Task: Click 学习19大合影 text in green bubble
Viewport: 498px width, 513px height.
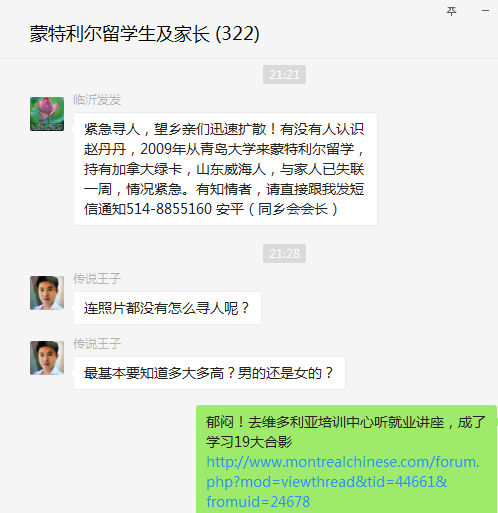Action: 249,442
